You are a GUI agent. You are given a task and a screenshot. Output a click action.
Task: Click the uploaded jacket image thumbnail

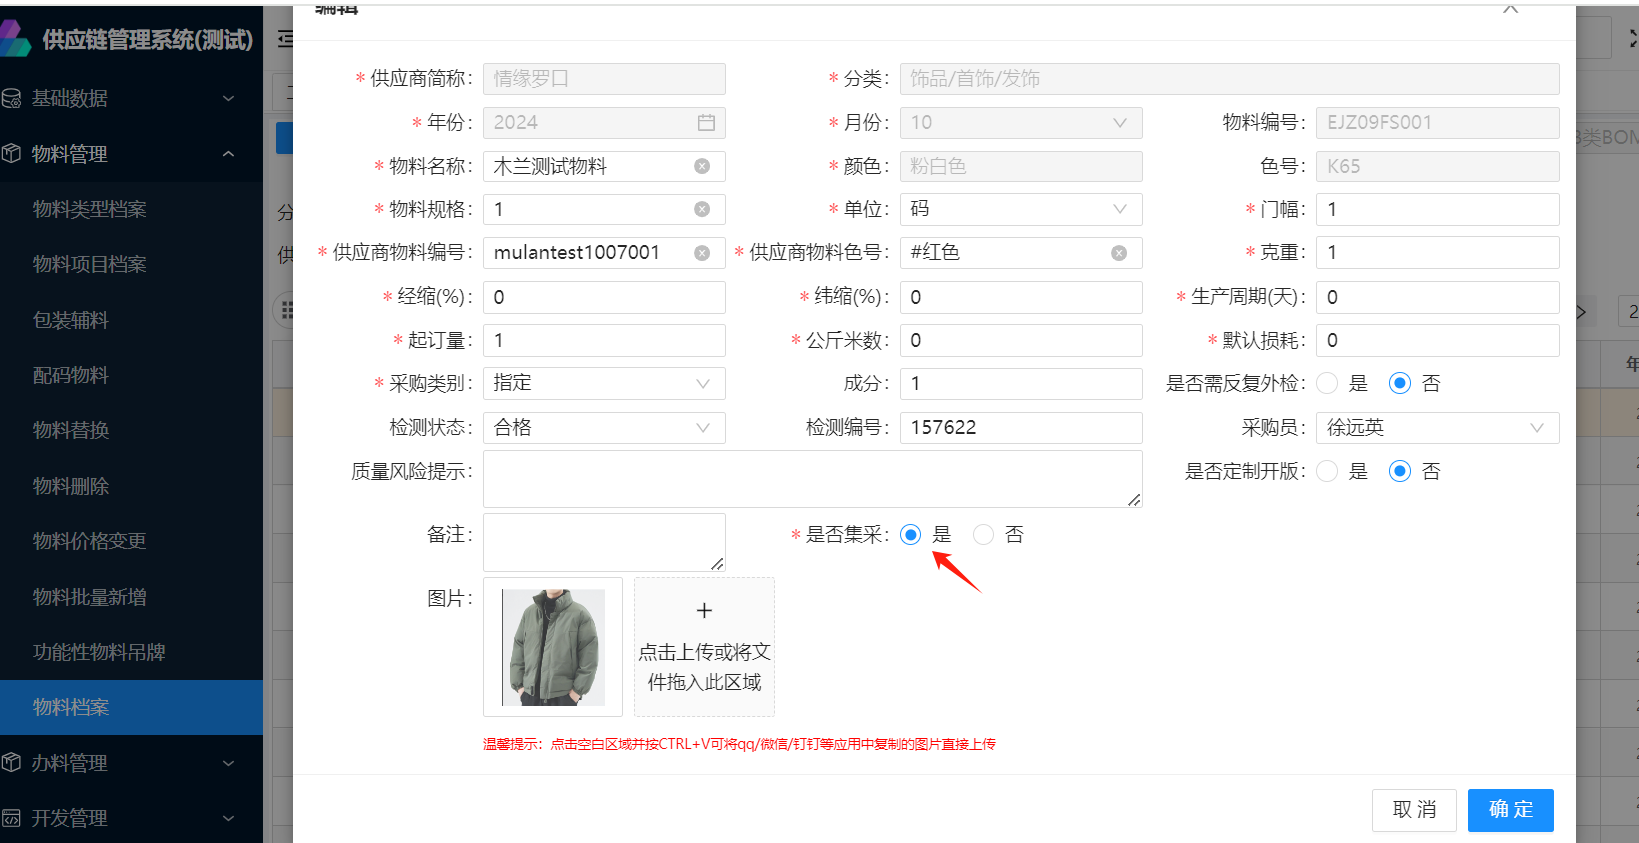[x=553, y=647]
